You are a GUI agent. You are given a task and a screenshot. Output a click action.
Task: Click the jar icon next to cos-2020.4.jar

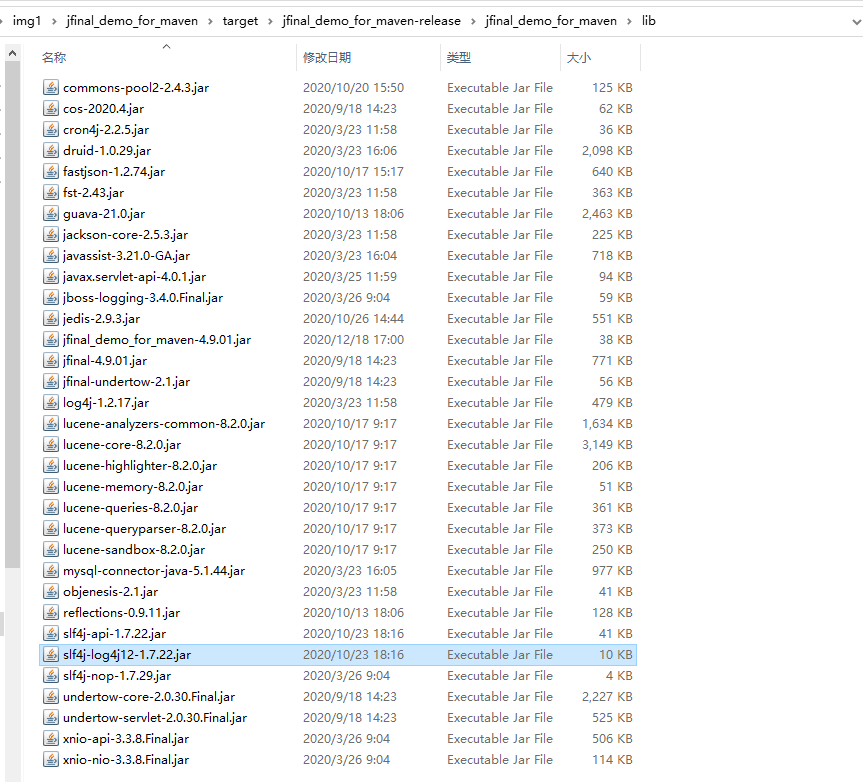[51, 108]
